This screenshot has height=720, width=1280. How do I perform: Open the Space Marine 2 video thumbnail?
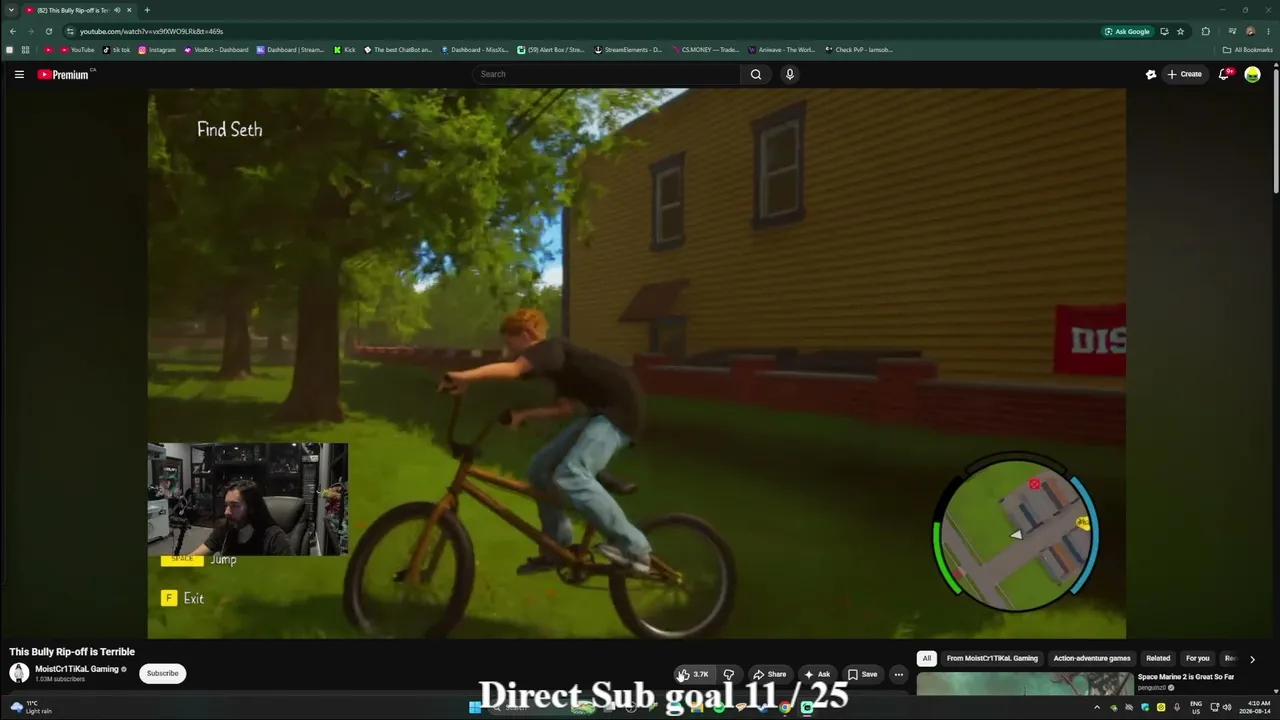1025,684
